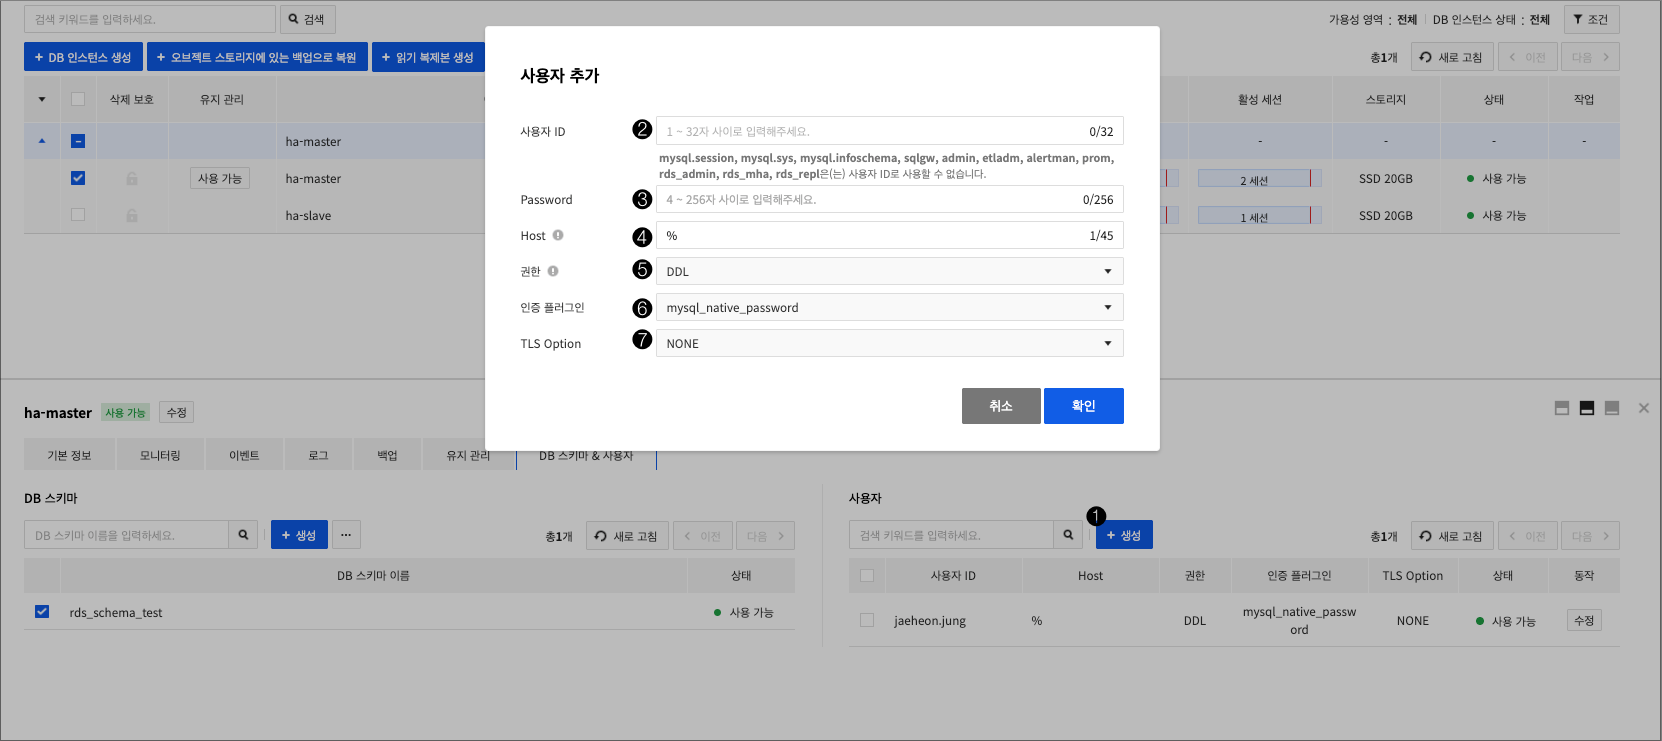Toggle the partially-selected ha-master group checkbox
Screen dimensions: 1662x741
point(78,141)
